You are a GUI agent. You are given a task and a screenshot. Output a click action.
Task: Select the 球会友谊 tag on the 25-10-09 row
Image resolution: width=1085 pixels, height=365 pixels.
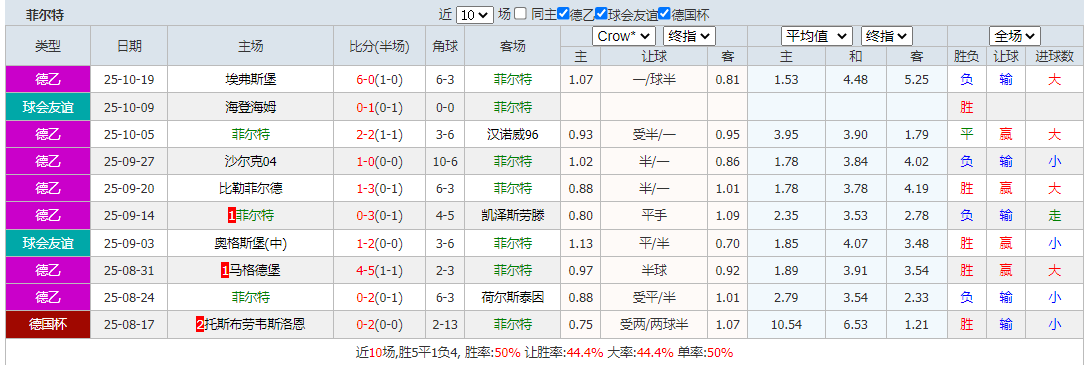coord(48,107)
